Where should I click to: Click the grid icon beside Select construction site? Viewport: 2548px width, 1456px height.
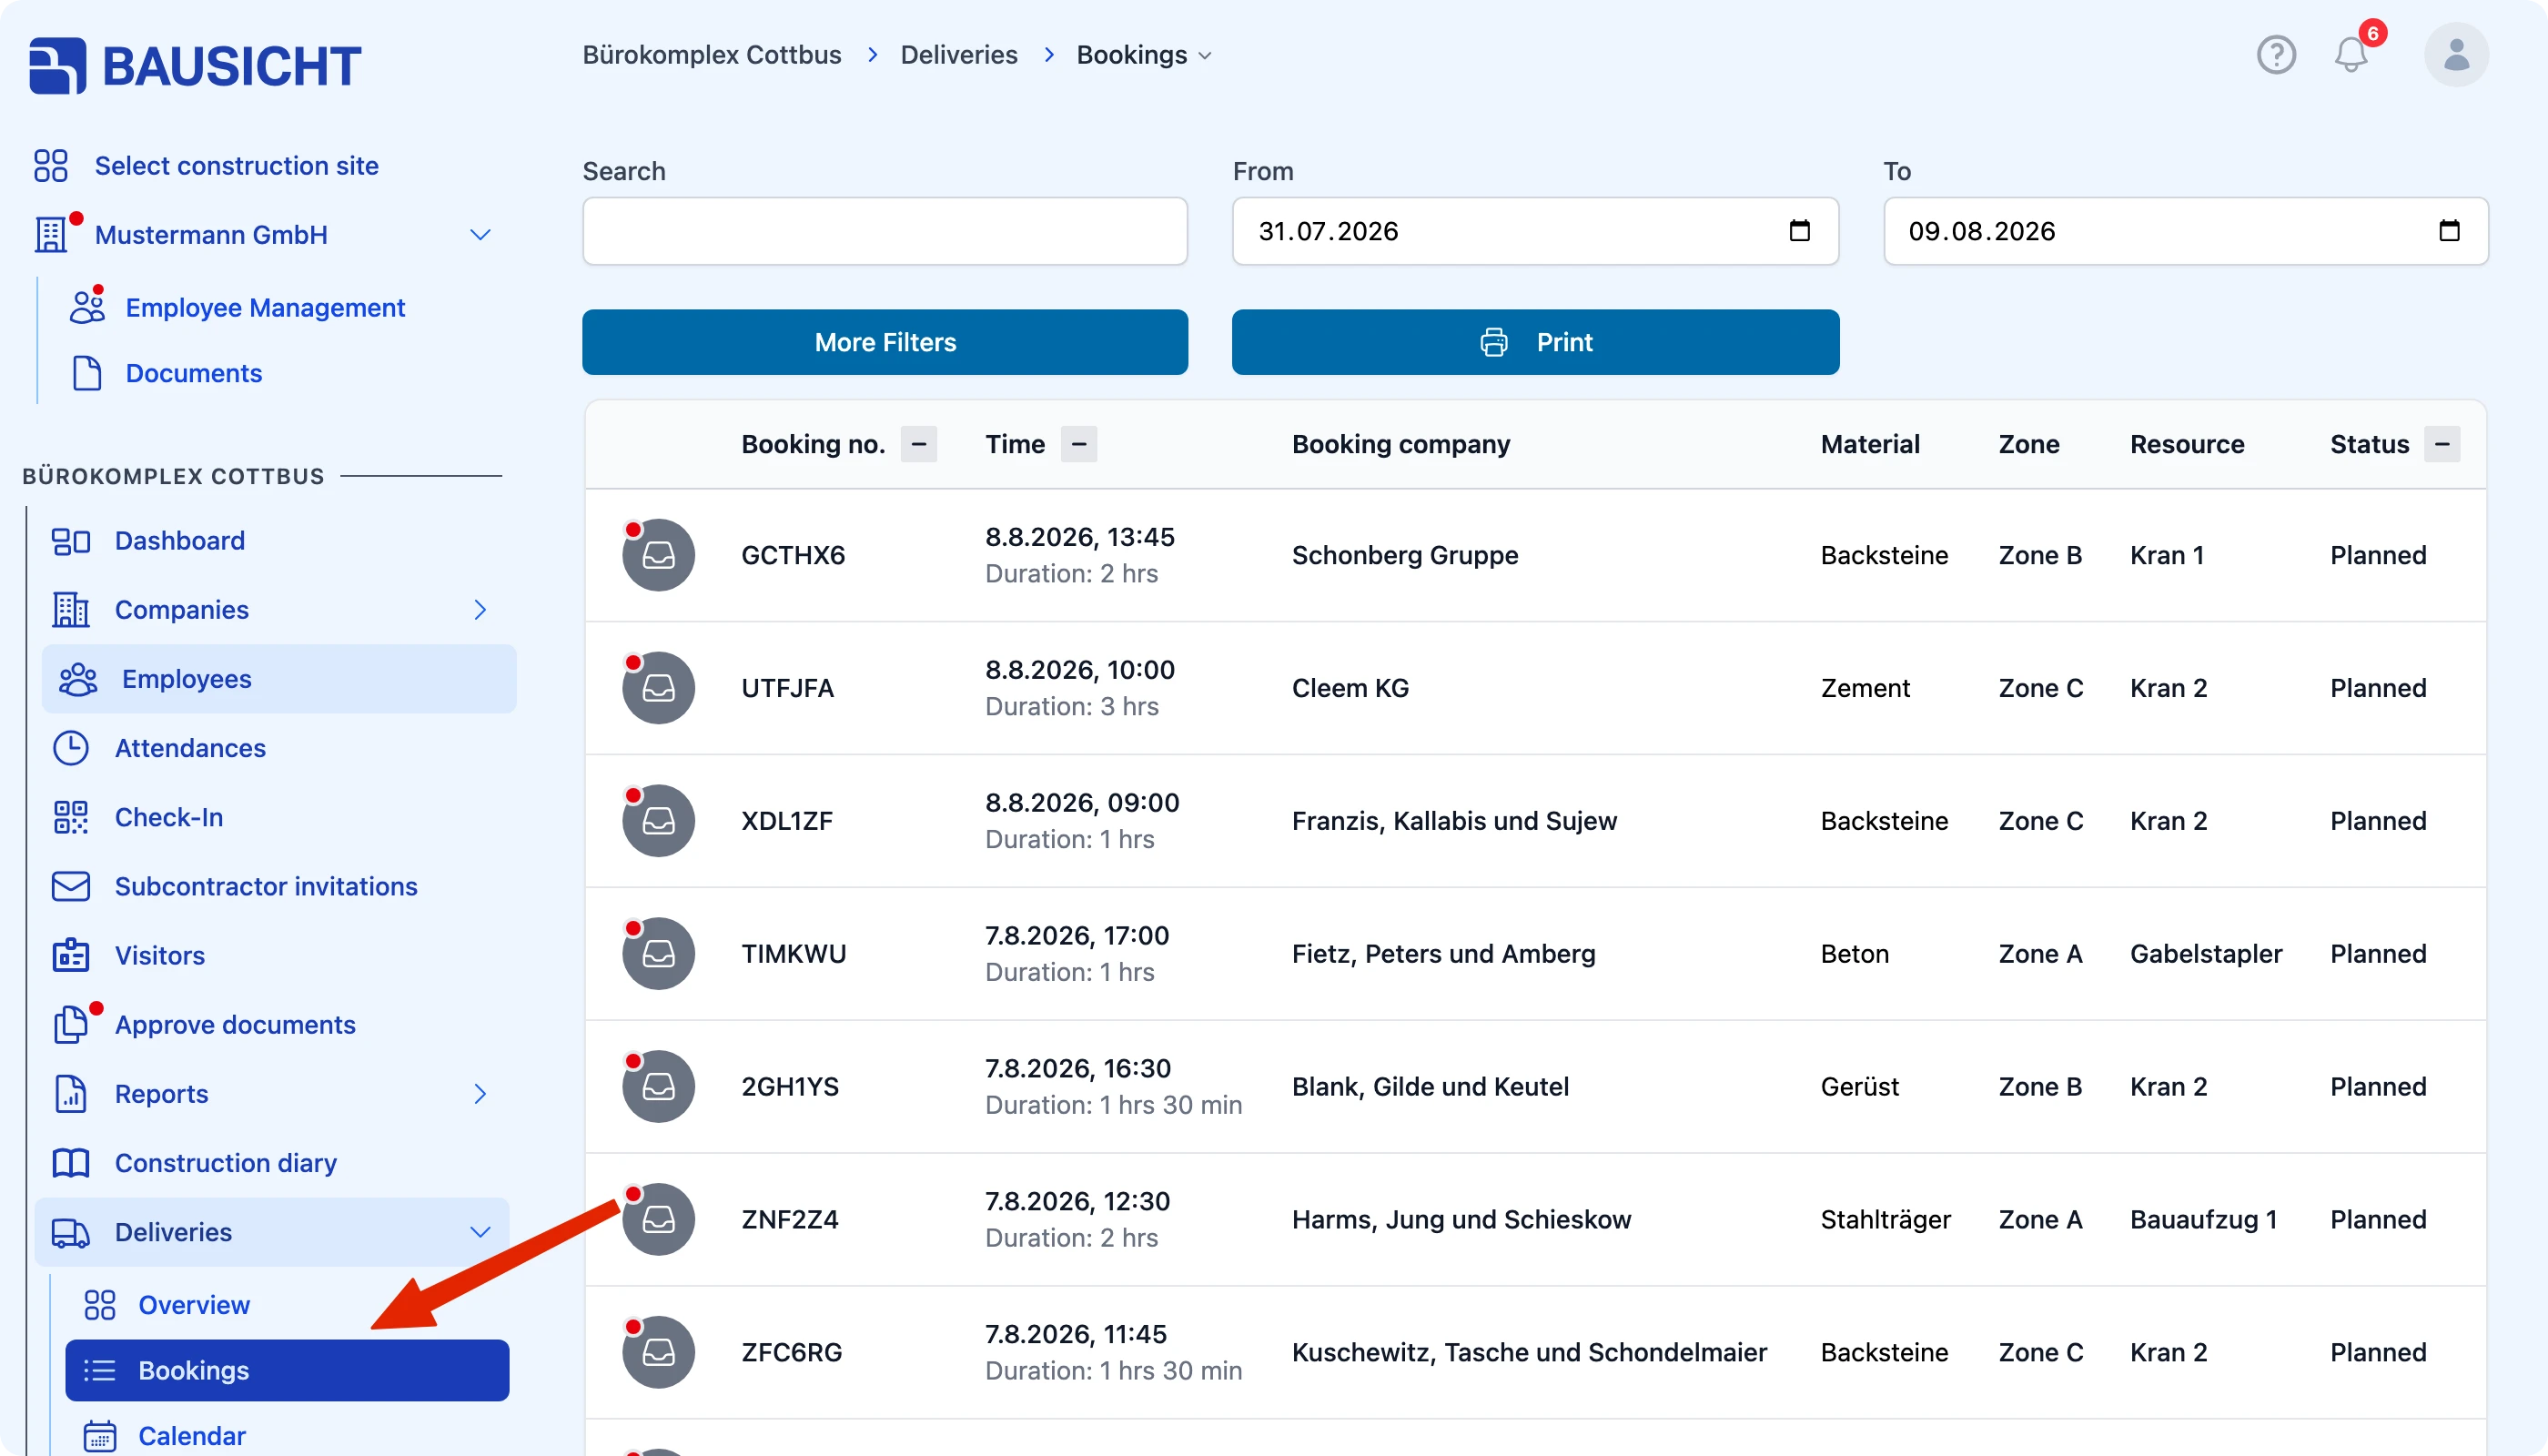tap(50, 166)
